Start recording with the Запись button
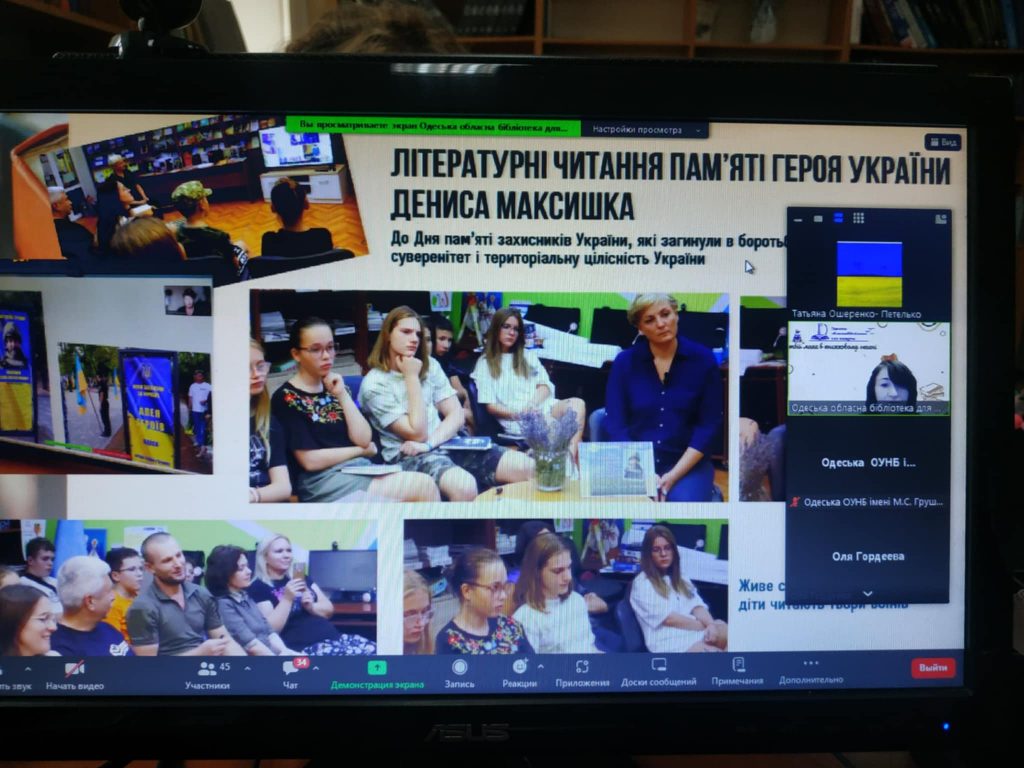 point(459,666)
